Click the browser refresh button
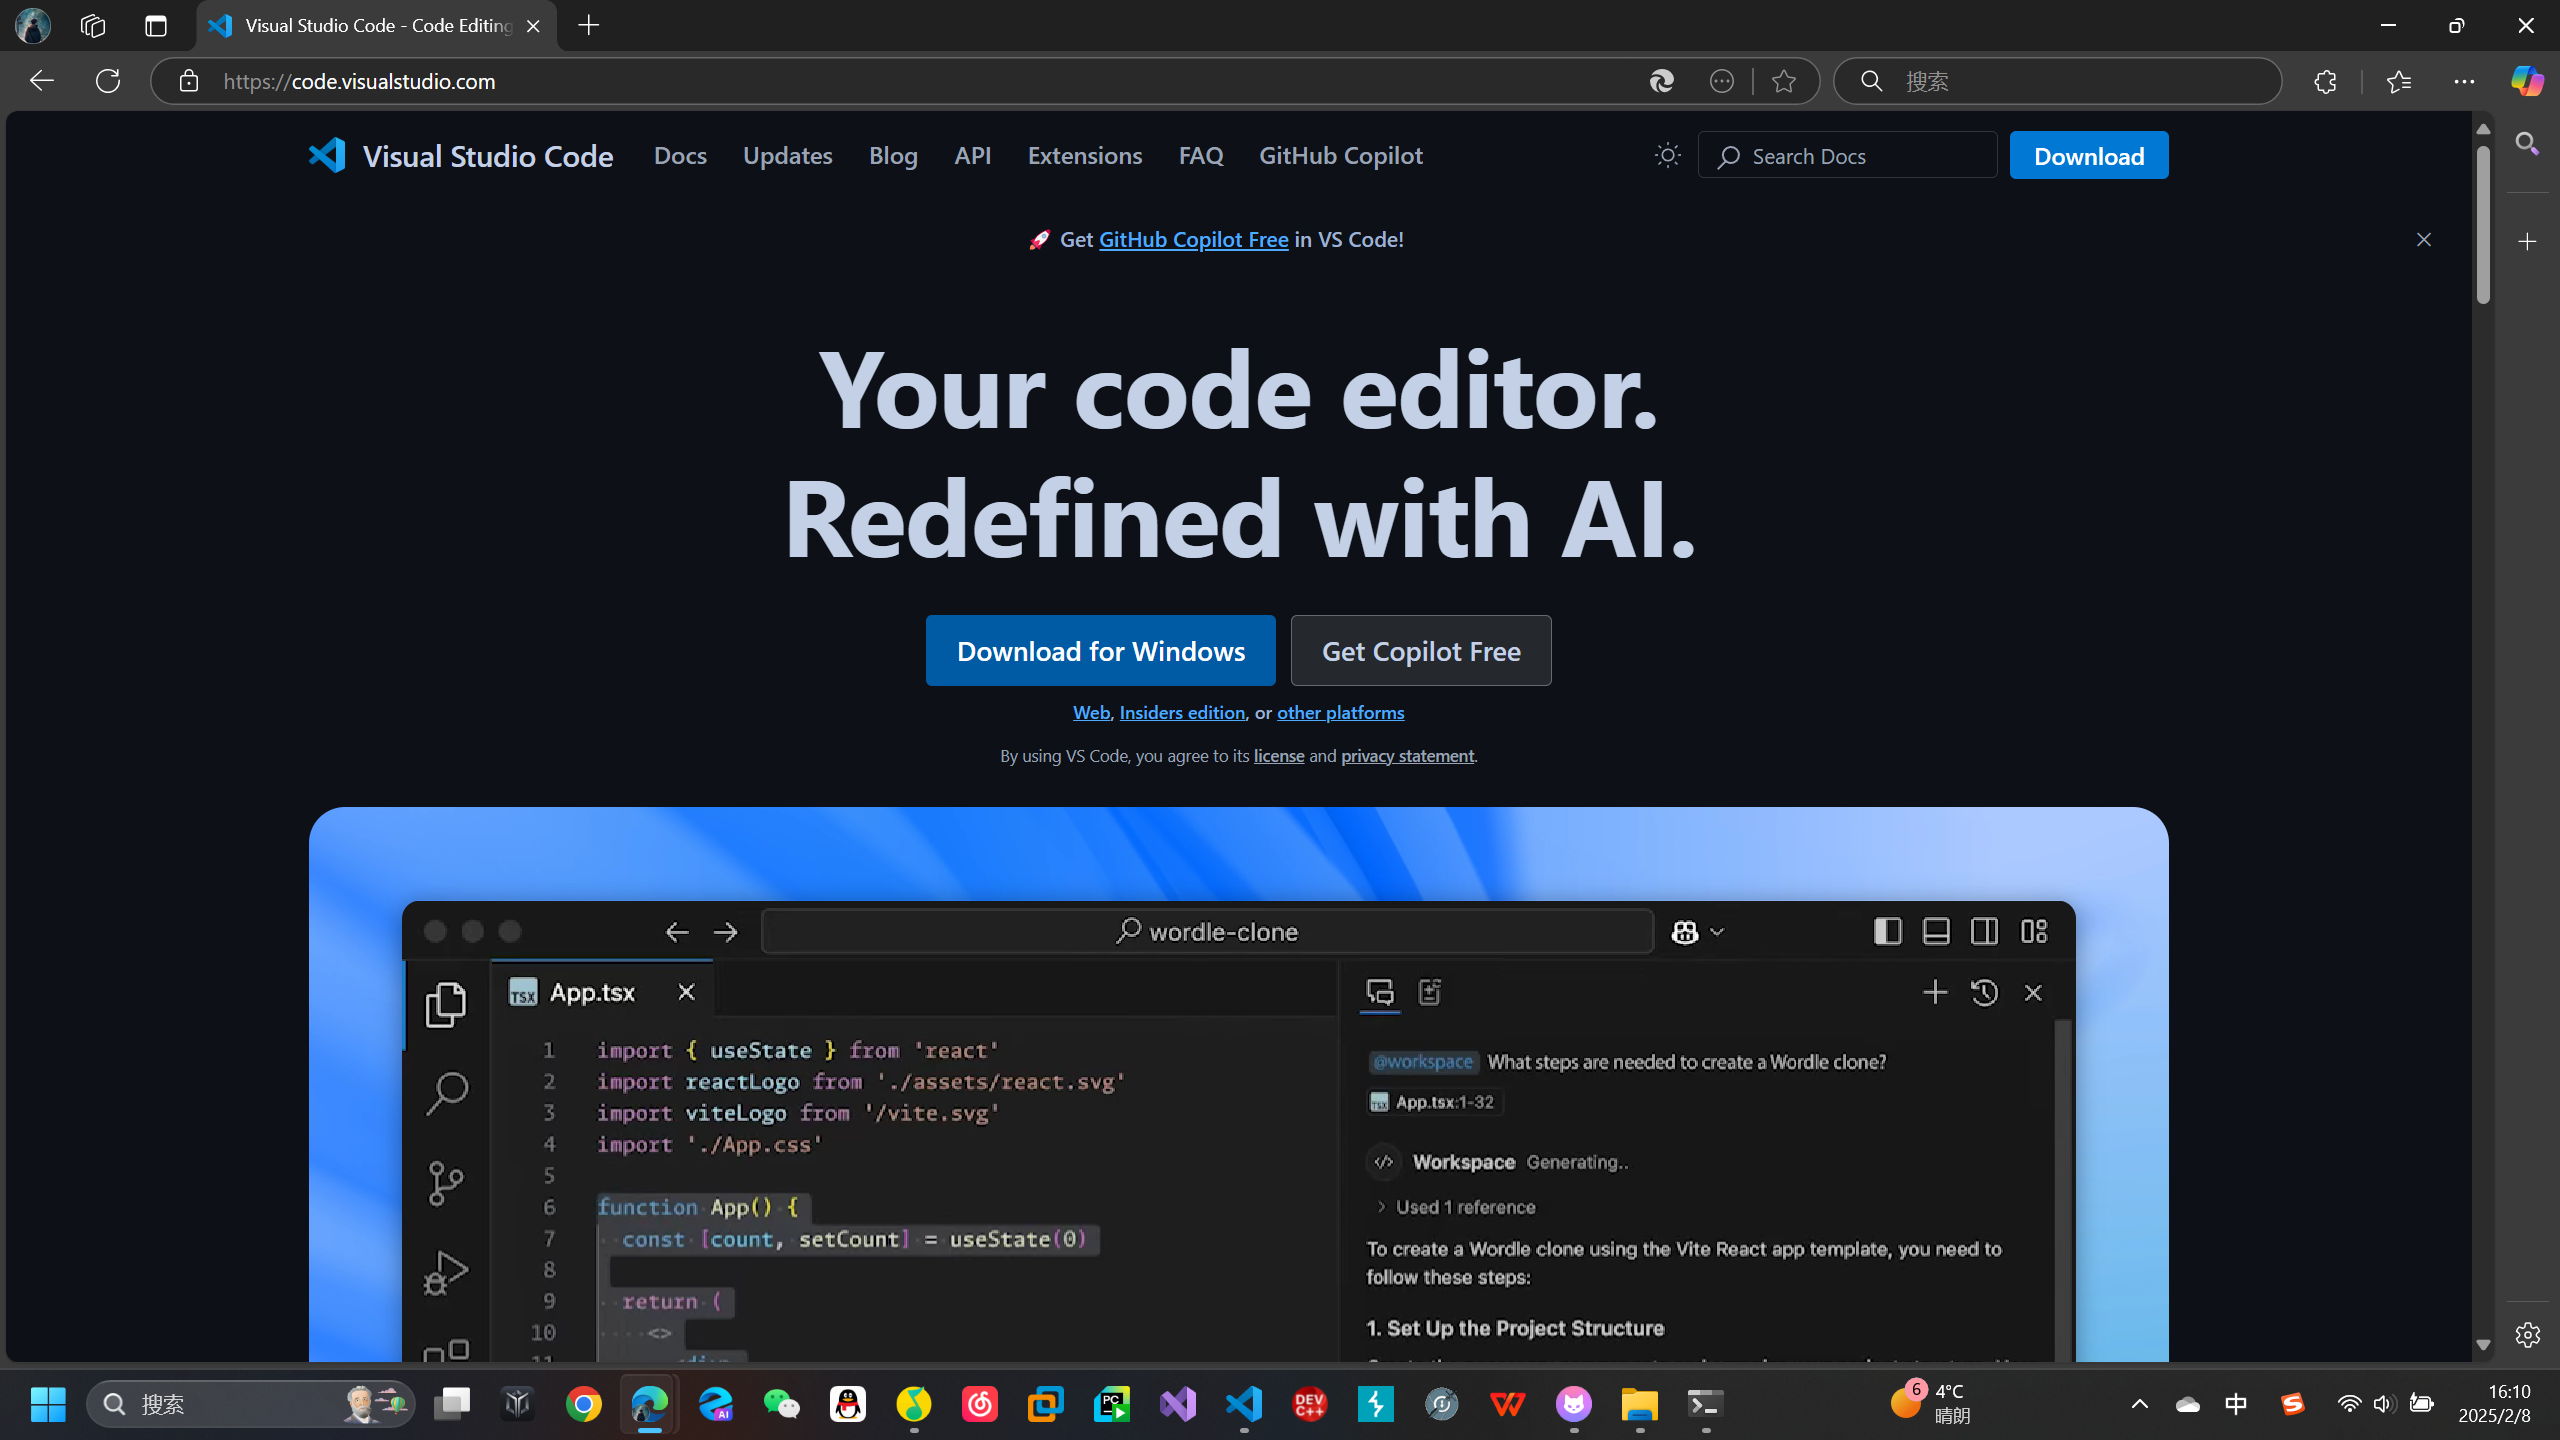This screenshot has width=2560, height=1440. 108,81
